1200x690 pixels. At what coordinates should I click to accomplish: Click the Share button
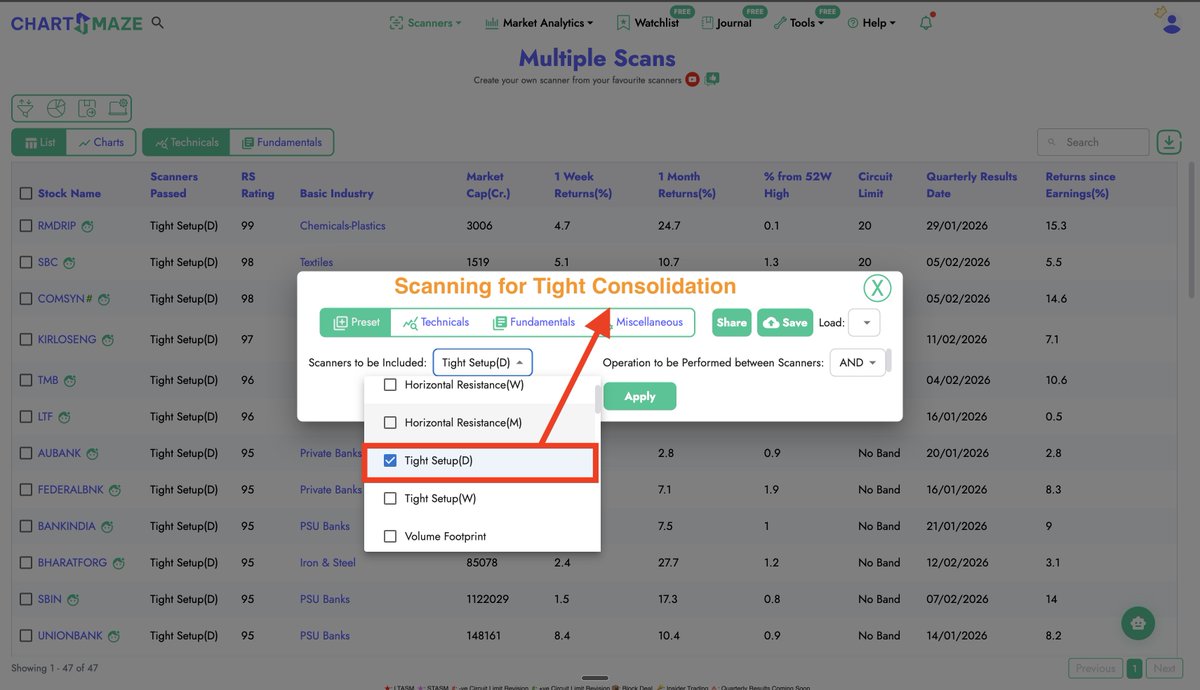pyautogui.click(x=732, y=323)
